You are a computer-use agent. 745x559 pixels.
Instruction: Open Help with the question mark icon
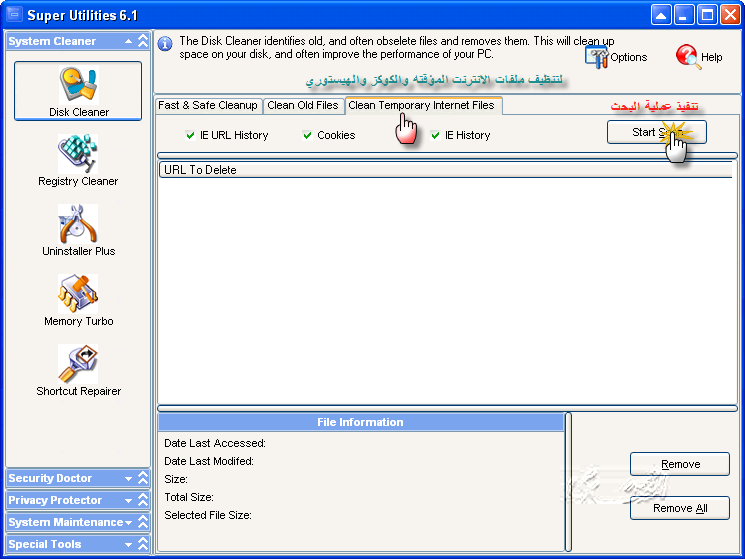[688, 57]
